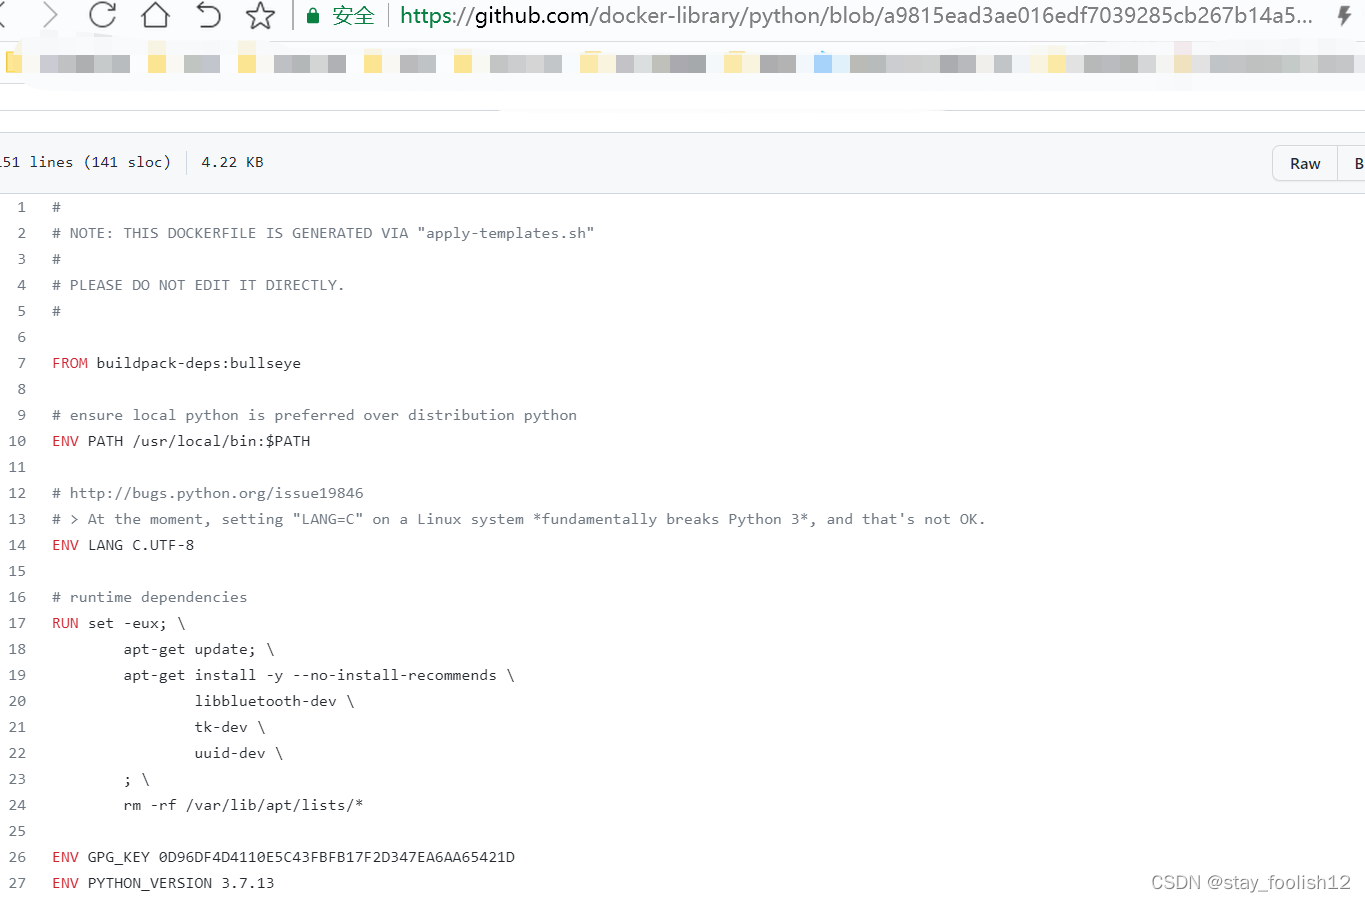Click line number 26 in the gutter
This screenshot has width=1365, height=902.
pos(17,857)
